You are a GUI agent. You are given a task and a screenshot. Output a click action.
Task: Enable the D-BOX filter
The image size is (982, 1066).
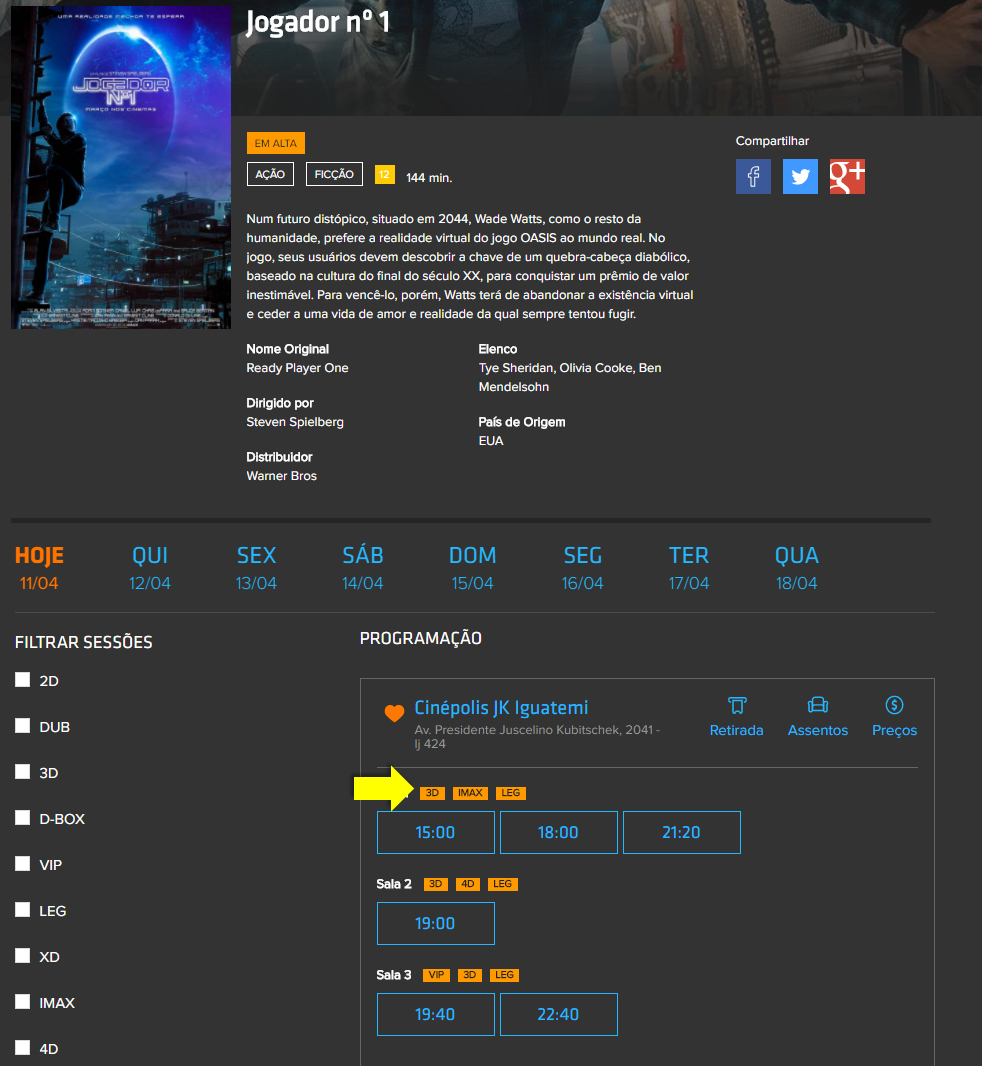pyautogui.click(x=23, y=818)
